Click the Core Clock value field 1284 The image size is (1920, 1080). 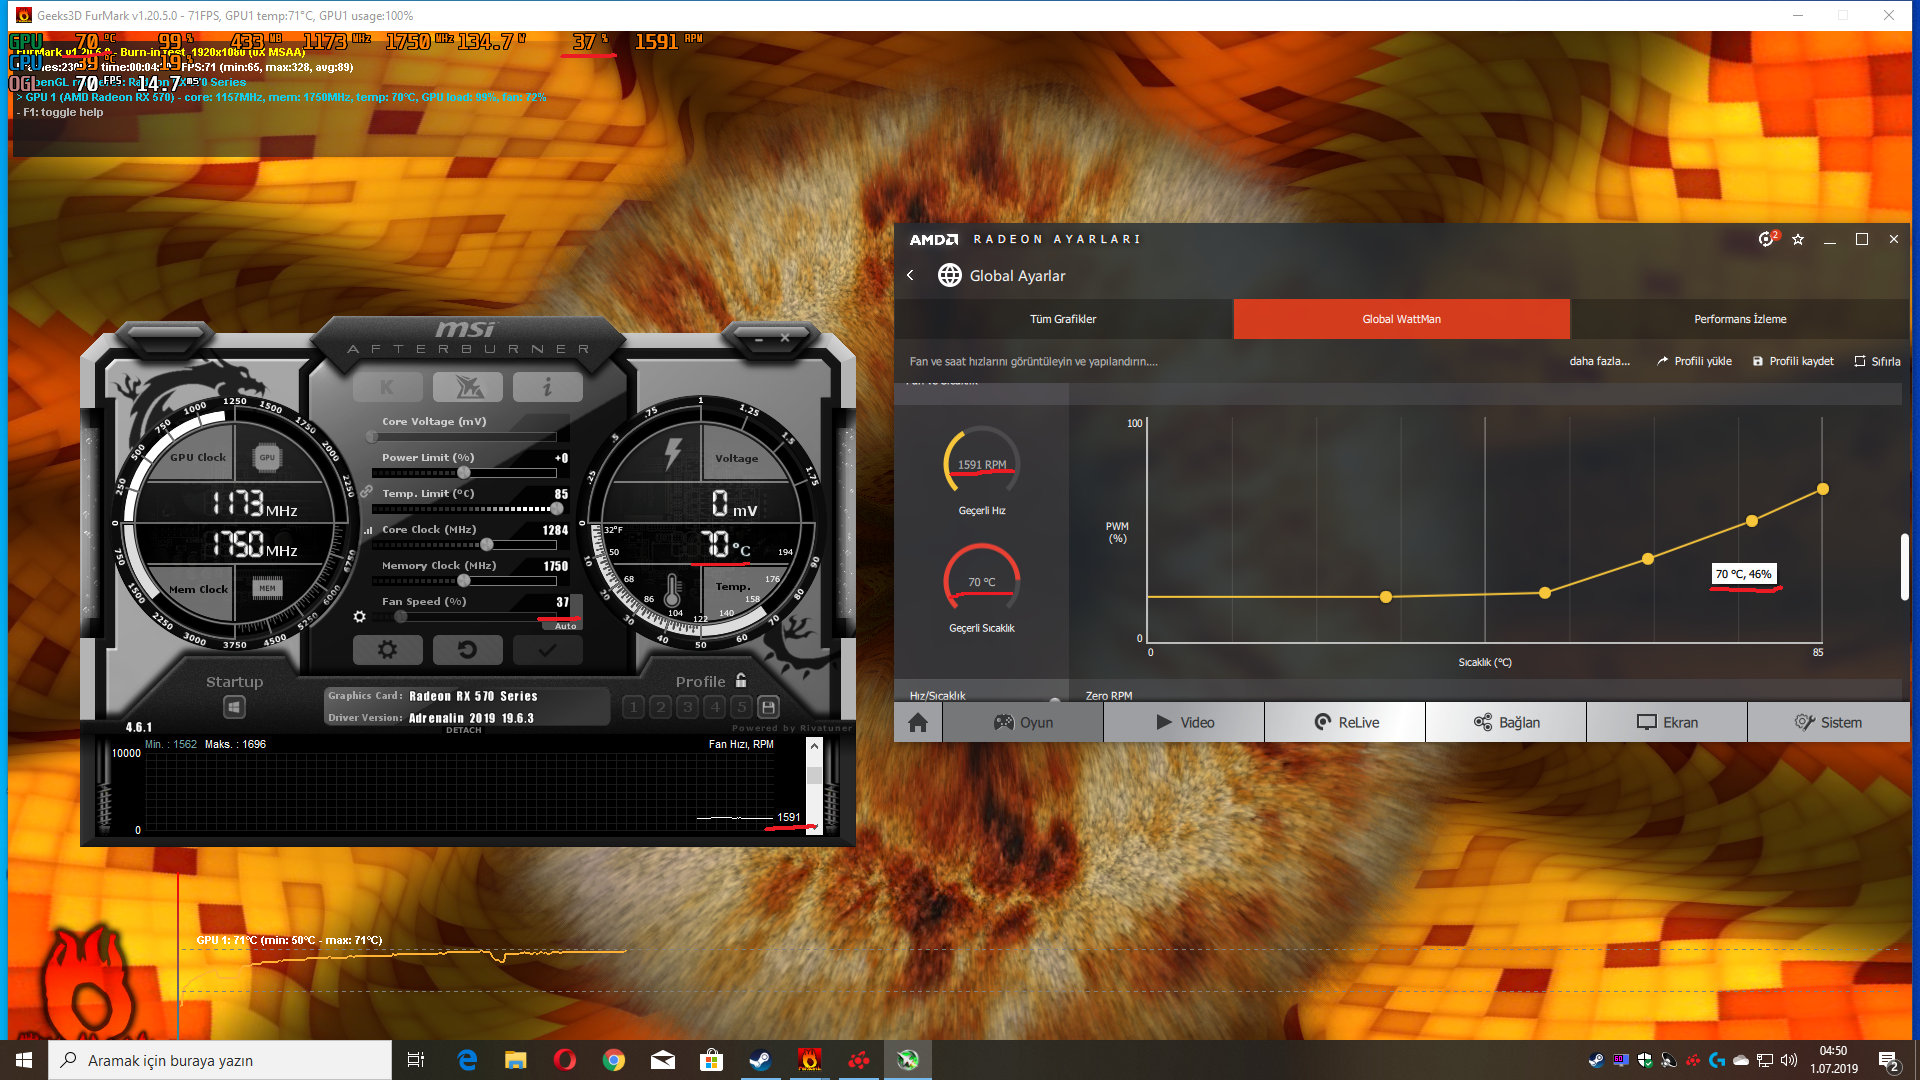[x=555, y=530]
